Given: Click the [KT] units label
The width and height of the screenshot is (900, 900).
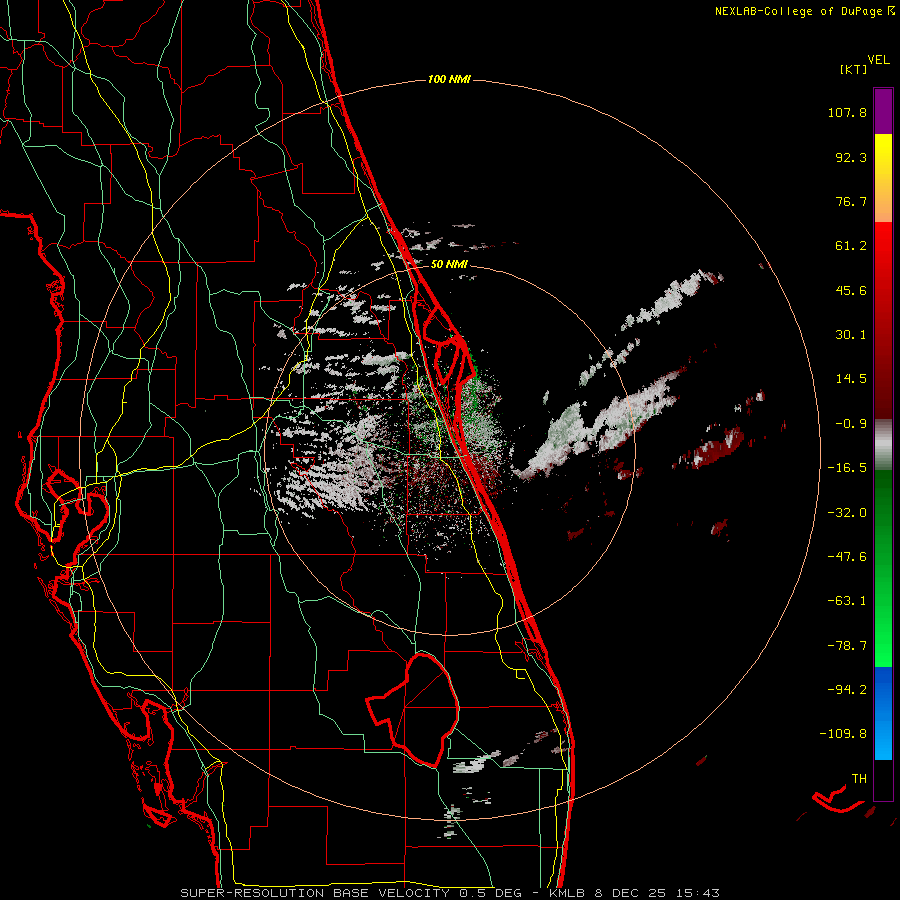Looking at the screenshot, I should point(853,69).
